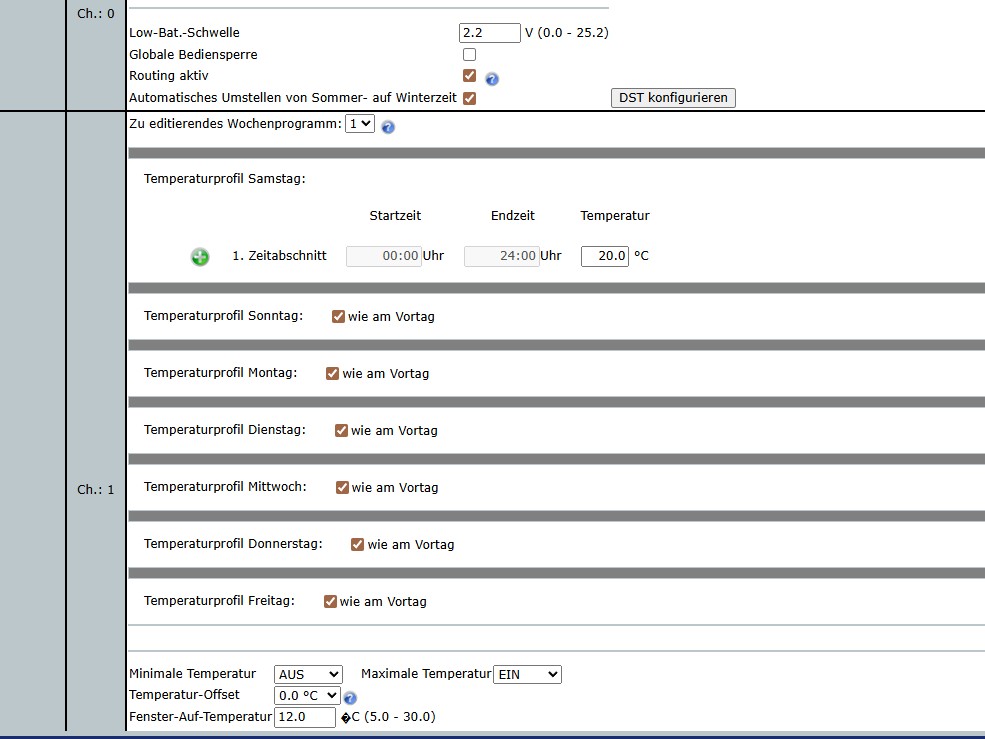The width and height of the screenshot is (985, 739).
Task: Toggle 'wie am Vortag' for Freitag
Action: click(x=330, y=601)
